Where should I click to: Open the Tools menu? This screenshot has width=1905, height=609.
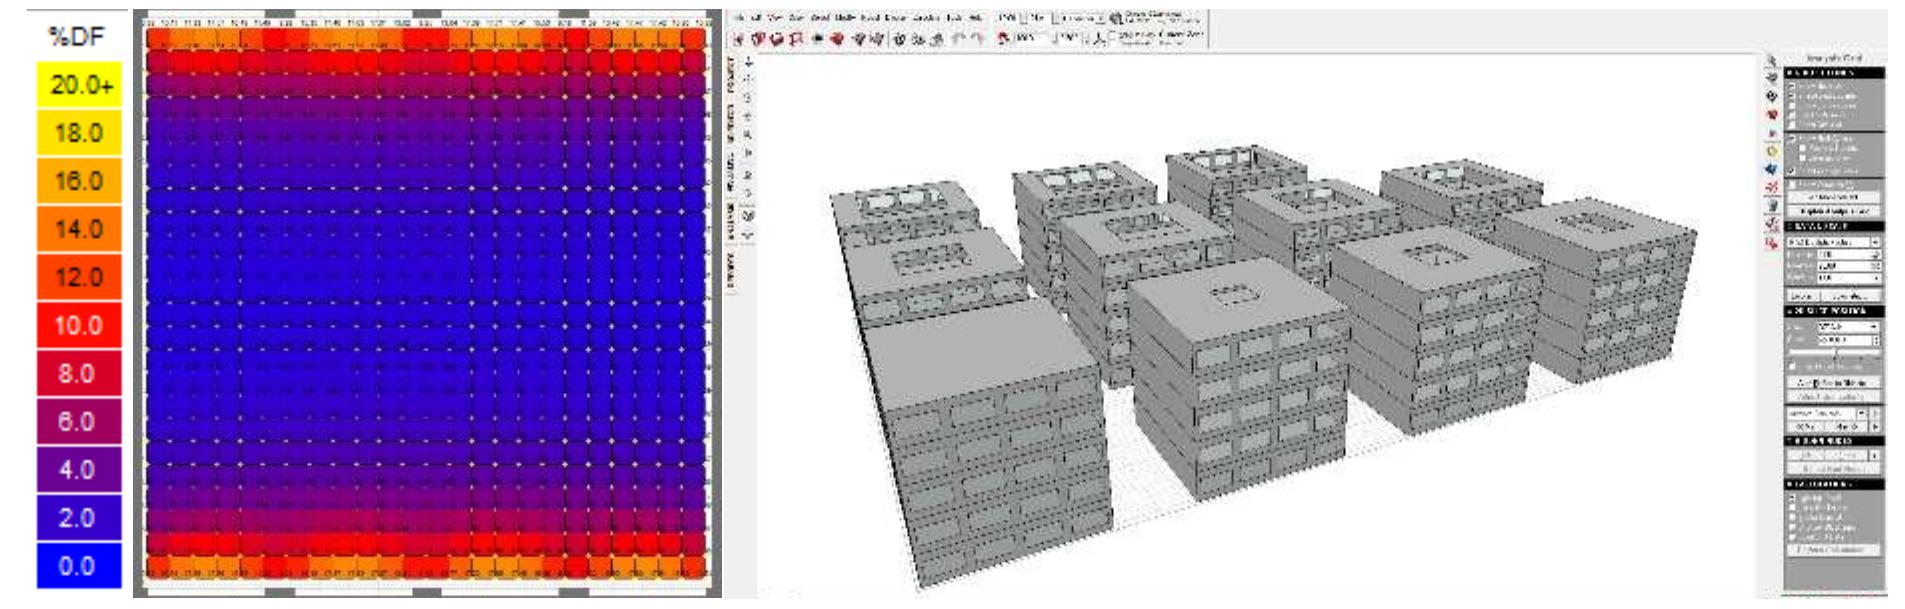pos(954,17)
